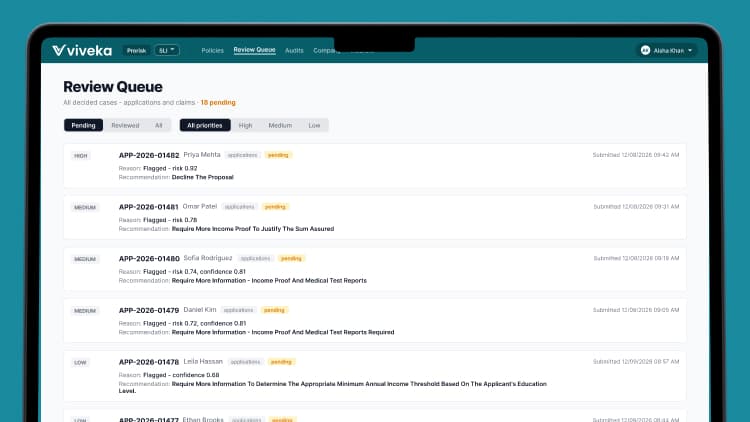This screenshot has height=422, width=750.
Task: Click the viveka logo
Action: click(x=82, y=50)
